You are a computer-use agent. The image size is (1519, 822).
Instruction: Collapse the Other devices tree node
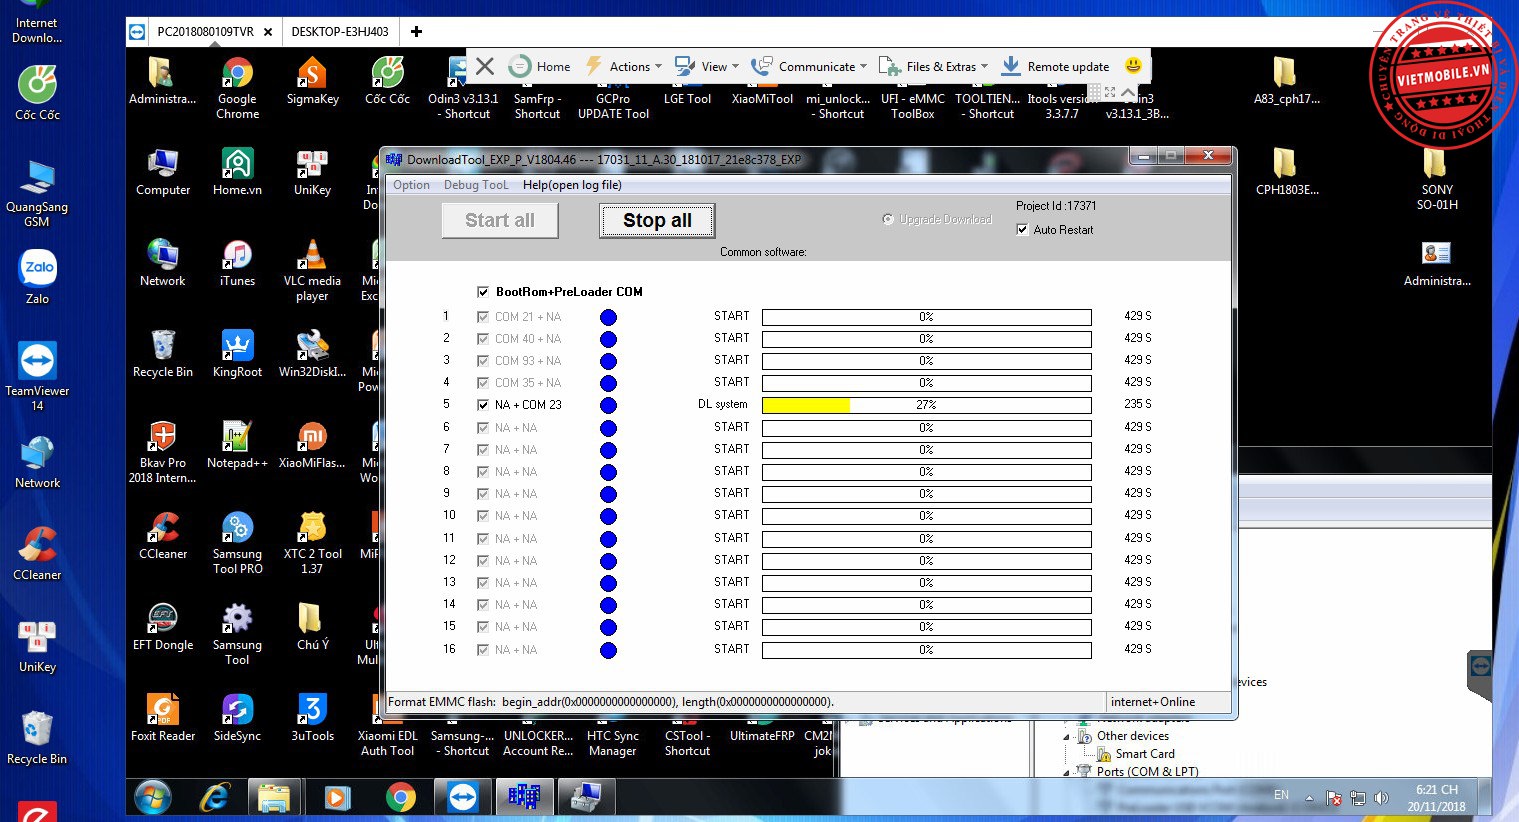click(x=1067, y=736)
